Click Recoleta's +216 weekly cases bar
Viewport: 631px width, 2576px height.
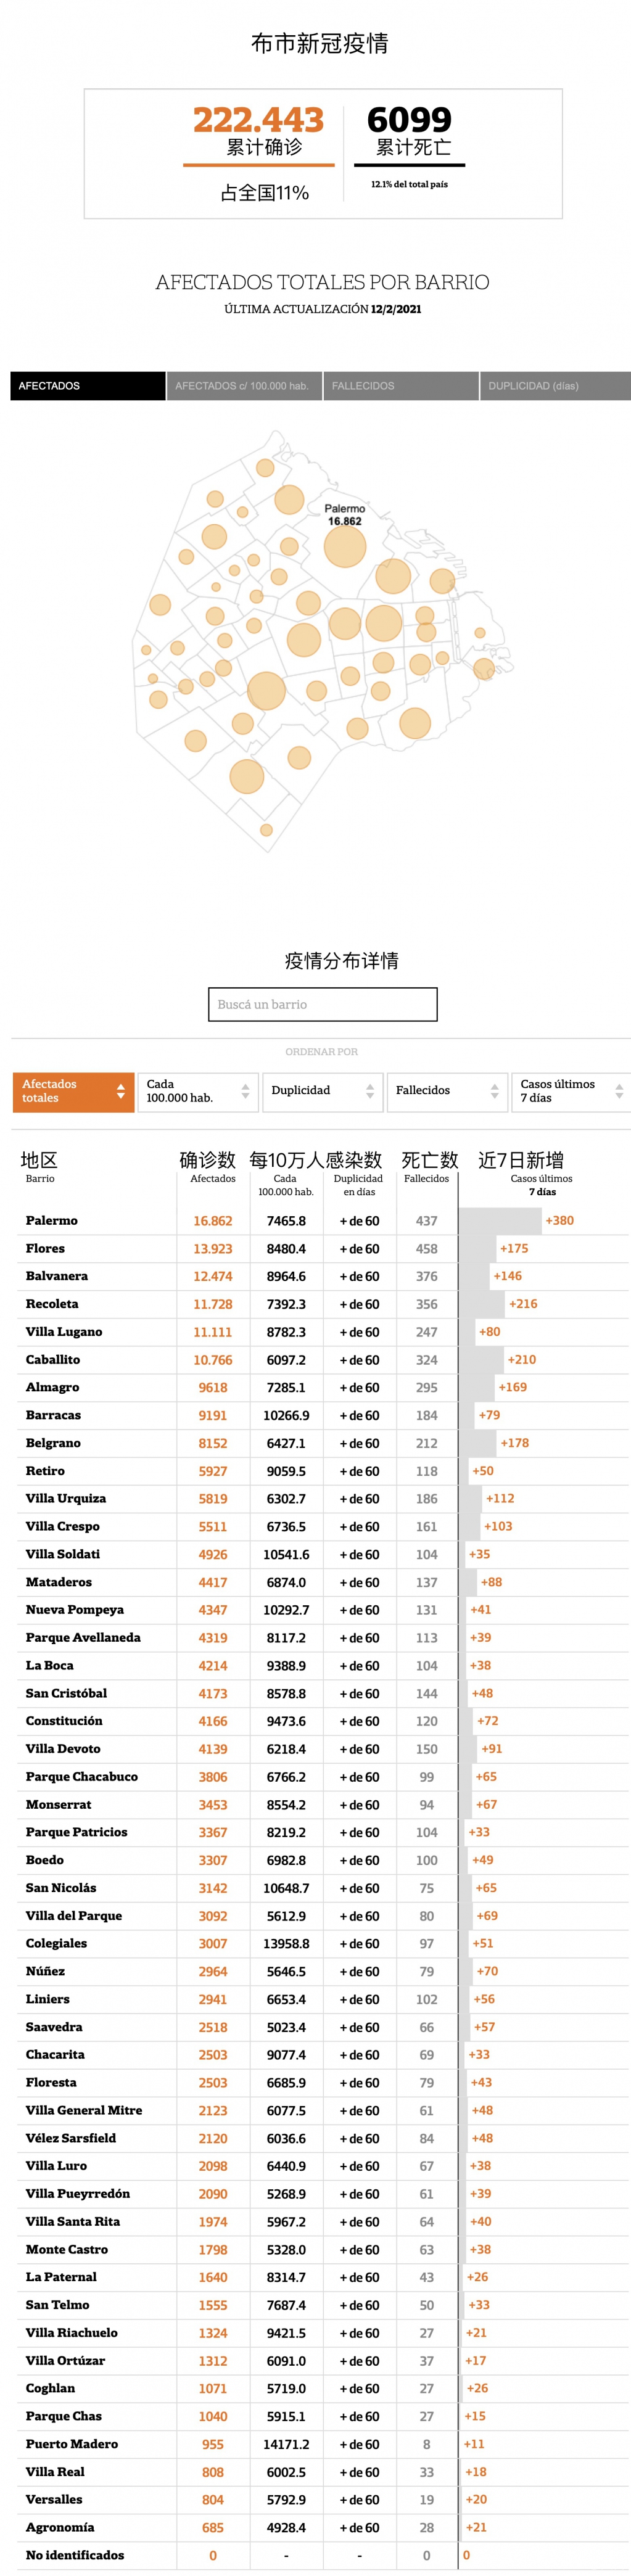[483, 1304]
